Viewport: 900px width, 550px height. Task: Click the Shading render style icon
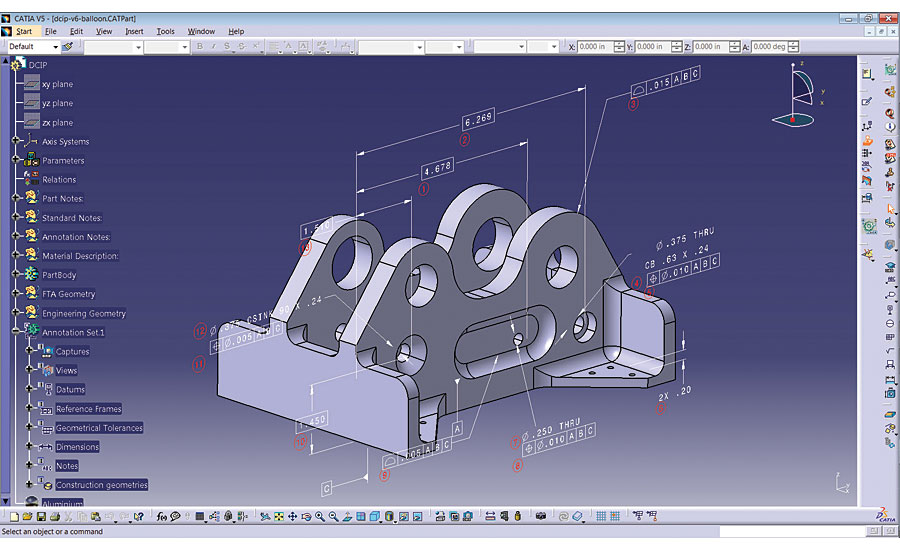(389, 516)
